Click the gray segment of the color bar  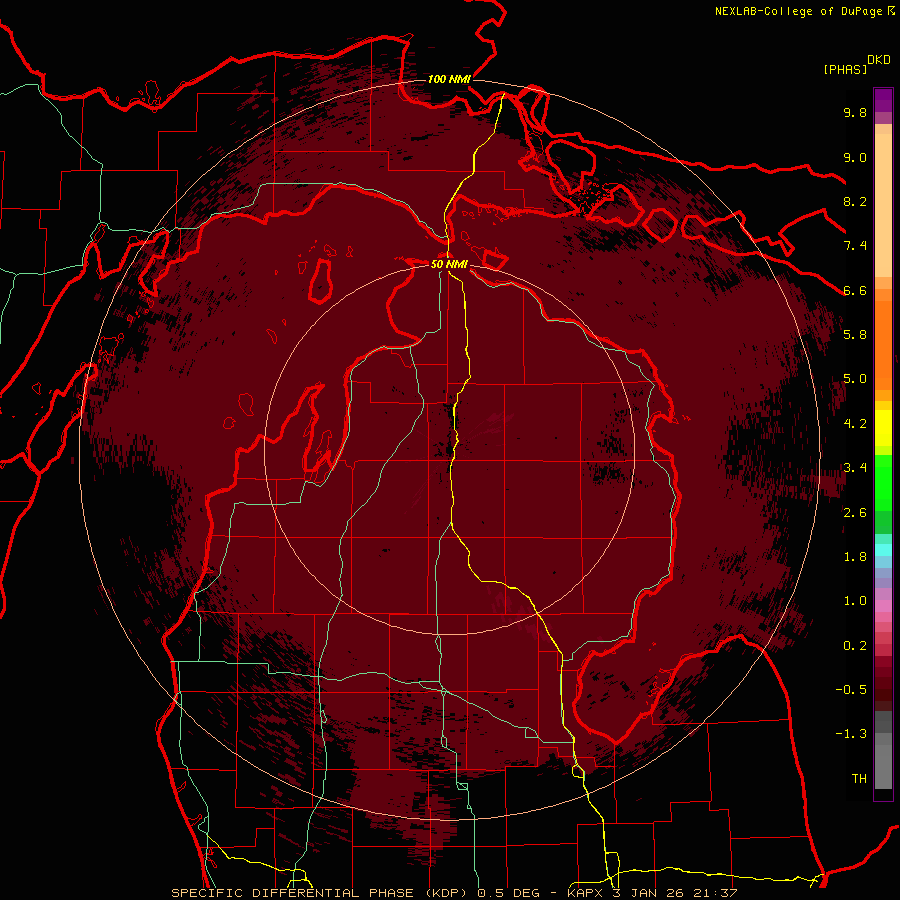click(x=883, y=751)
